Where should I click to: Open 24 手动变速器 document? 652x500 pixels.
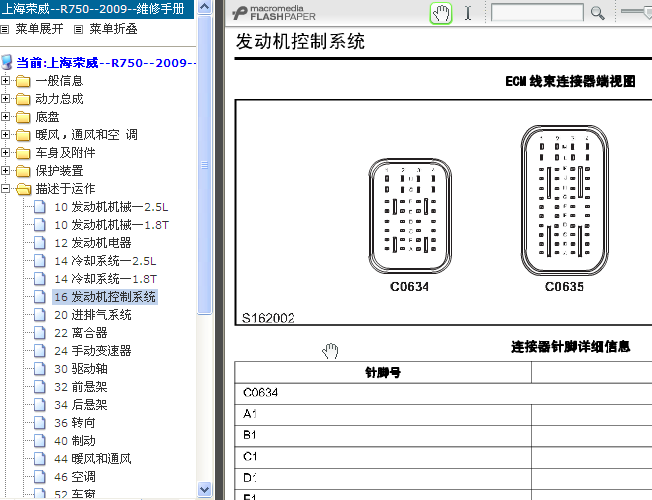point(93,351)
